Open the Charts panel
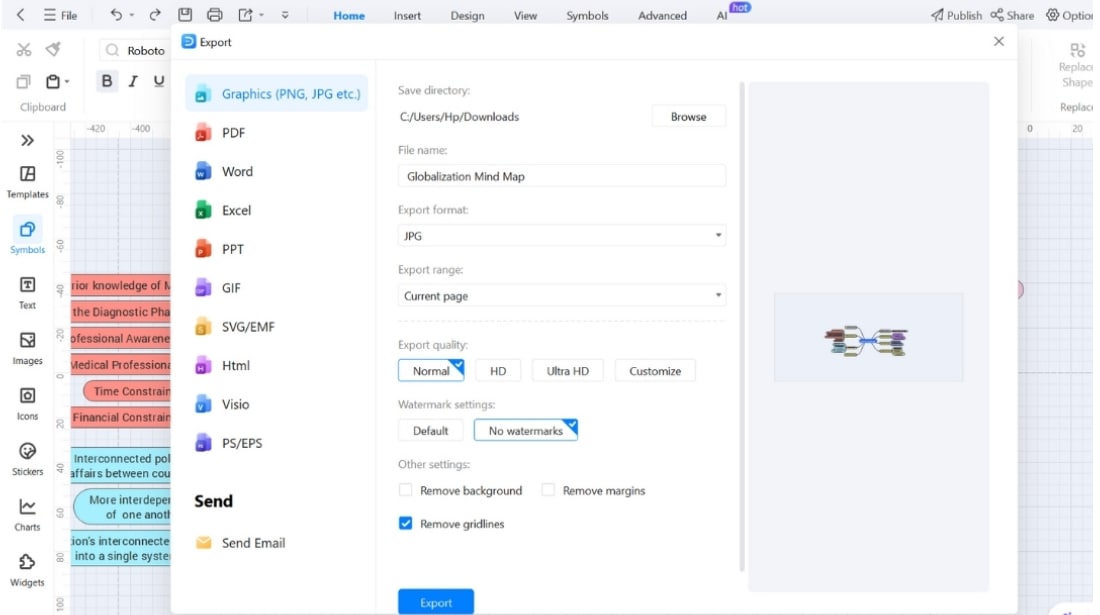1100x615 pixels. pyautogui.click(x=27, y=514)
